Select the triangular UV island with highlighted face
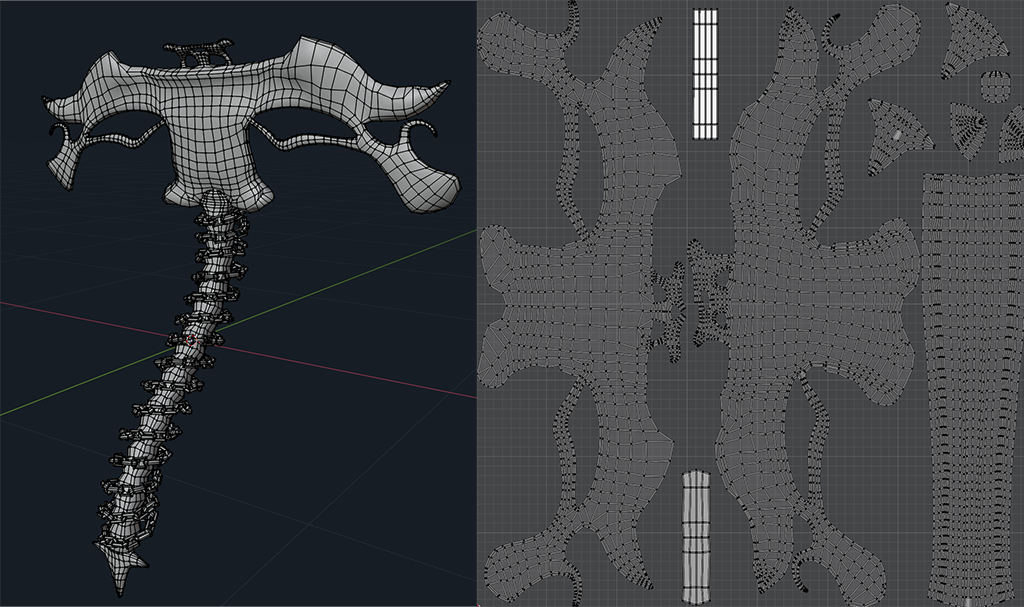 pos(898,137)
